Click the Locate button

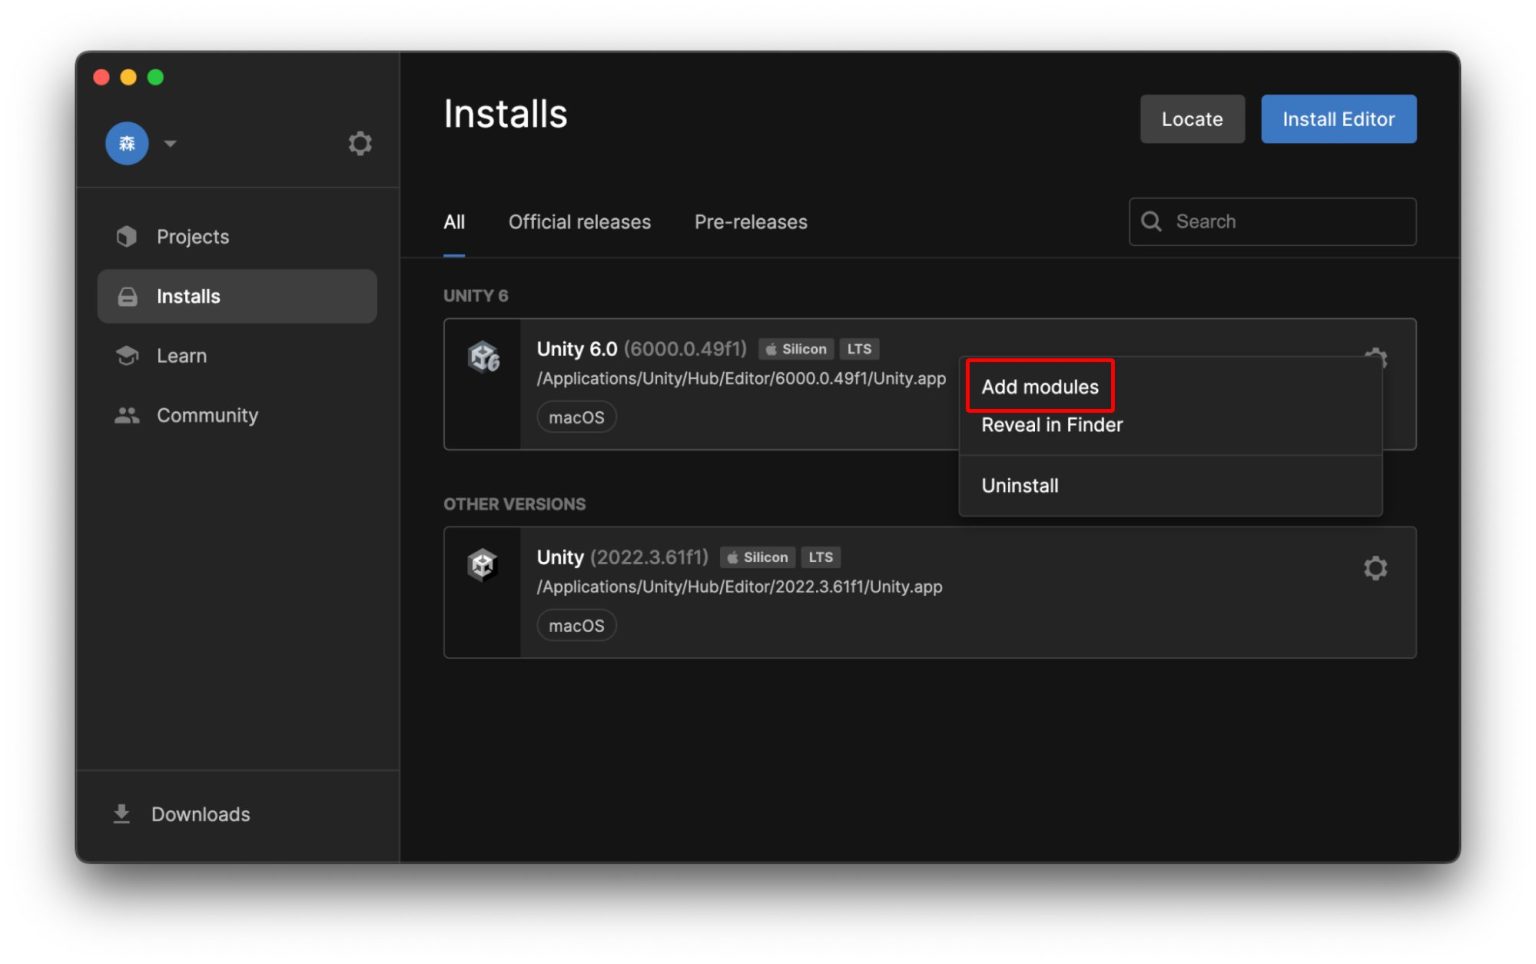pyautogui.click(x=1191, y=118)
